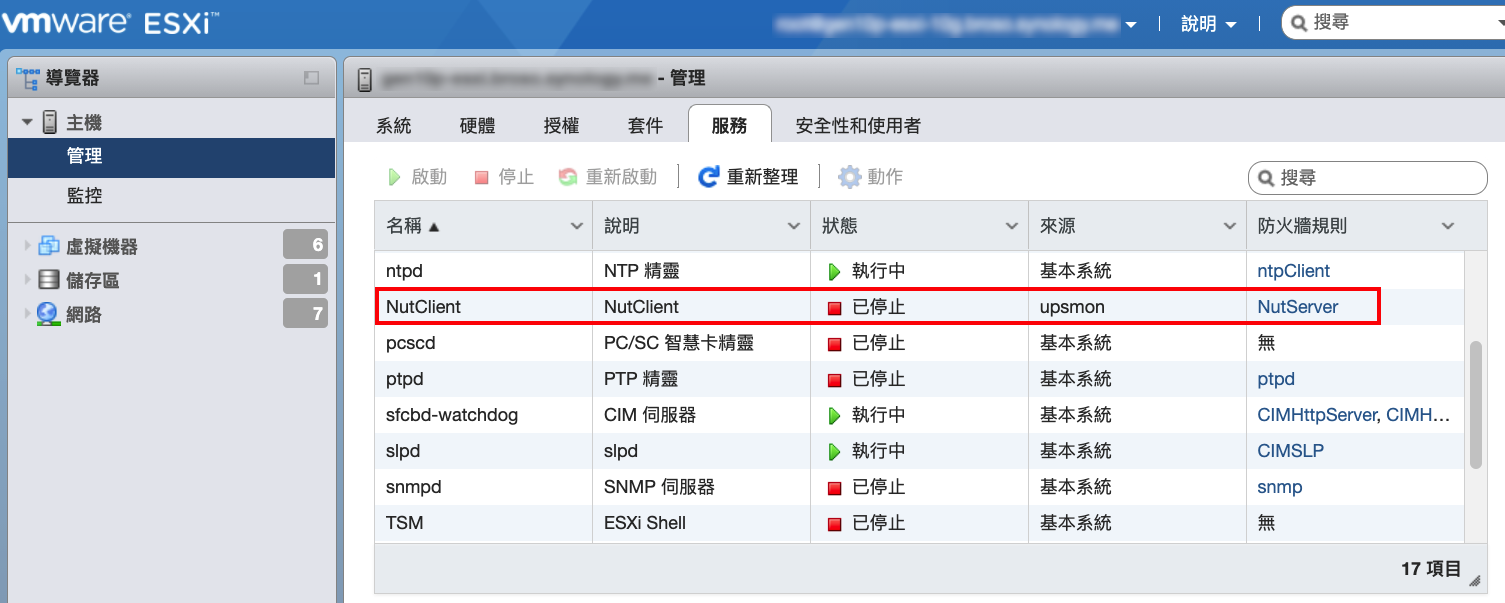
Task: Click the stopped status icon on the TSM row
Action: pyautogui.click(x=835, y=524)
